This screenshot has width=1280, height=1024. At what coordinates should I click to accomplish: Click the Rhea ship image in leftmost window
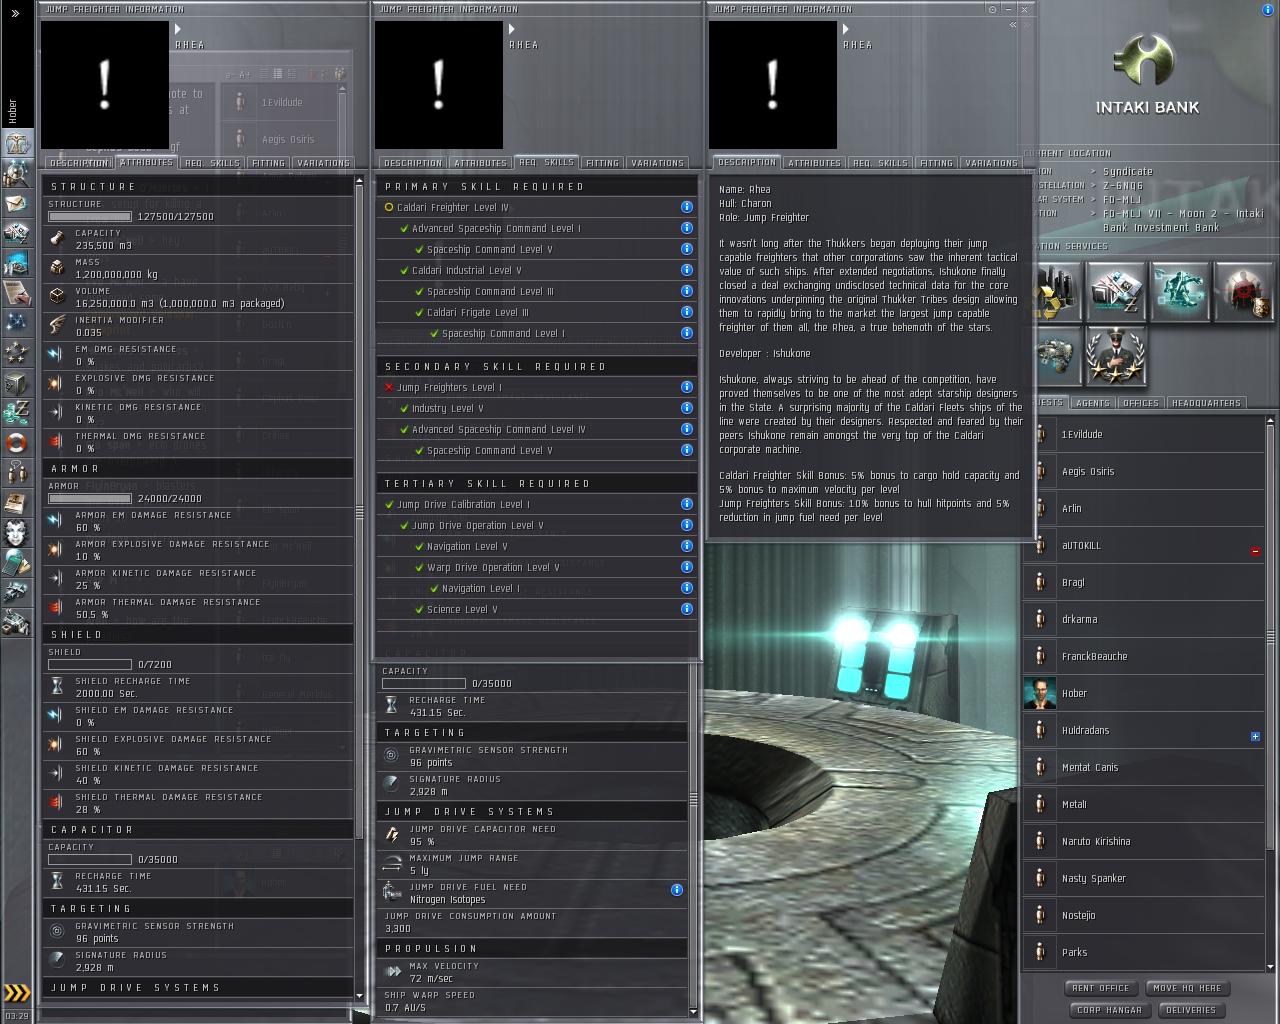[x=105, y=85]
